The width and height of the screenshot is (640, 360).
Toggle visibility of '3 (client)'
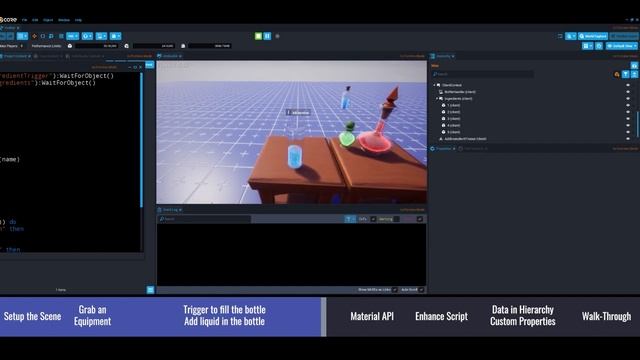pyautogui.click(x=628, y=119)
